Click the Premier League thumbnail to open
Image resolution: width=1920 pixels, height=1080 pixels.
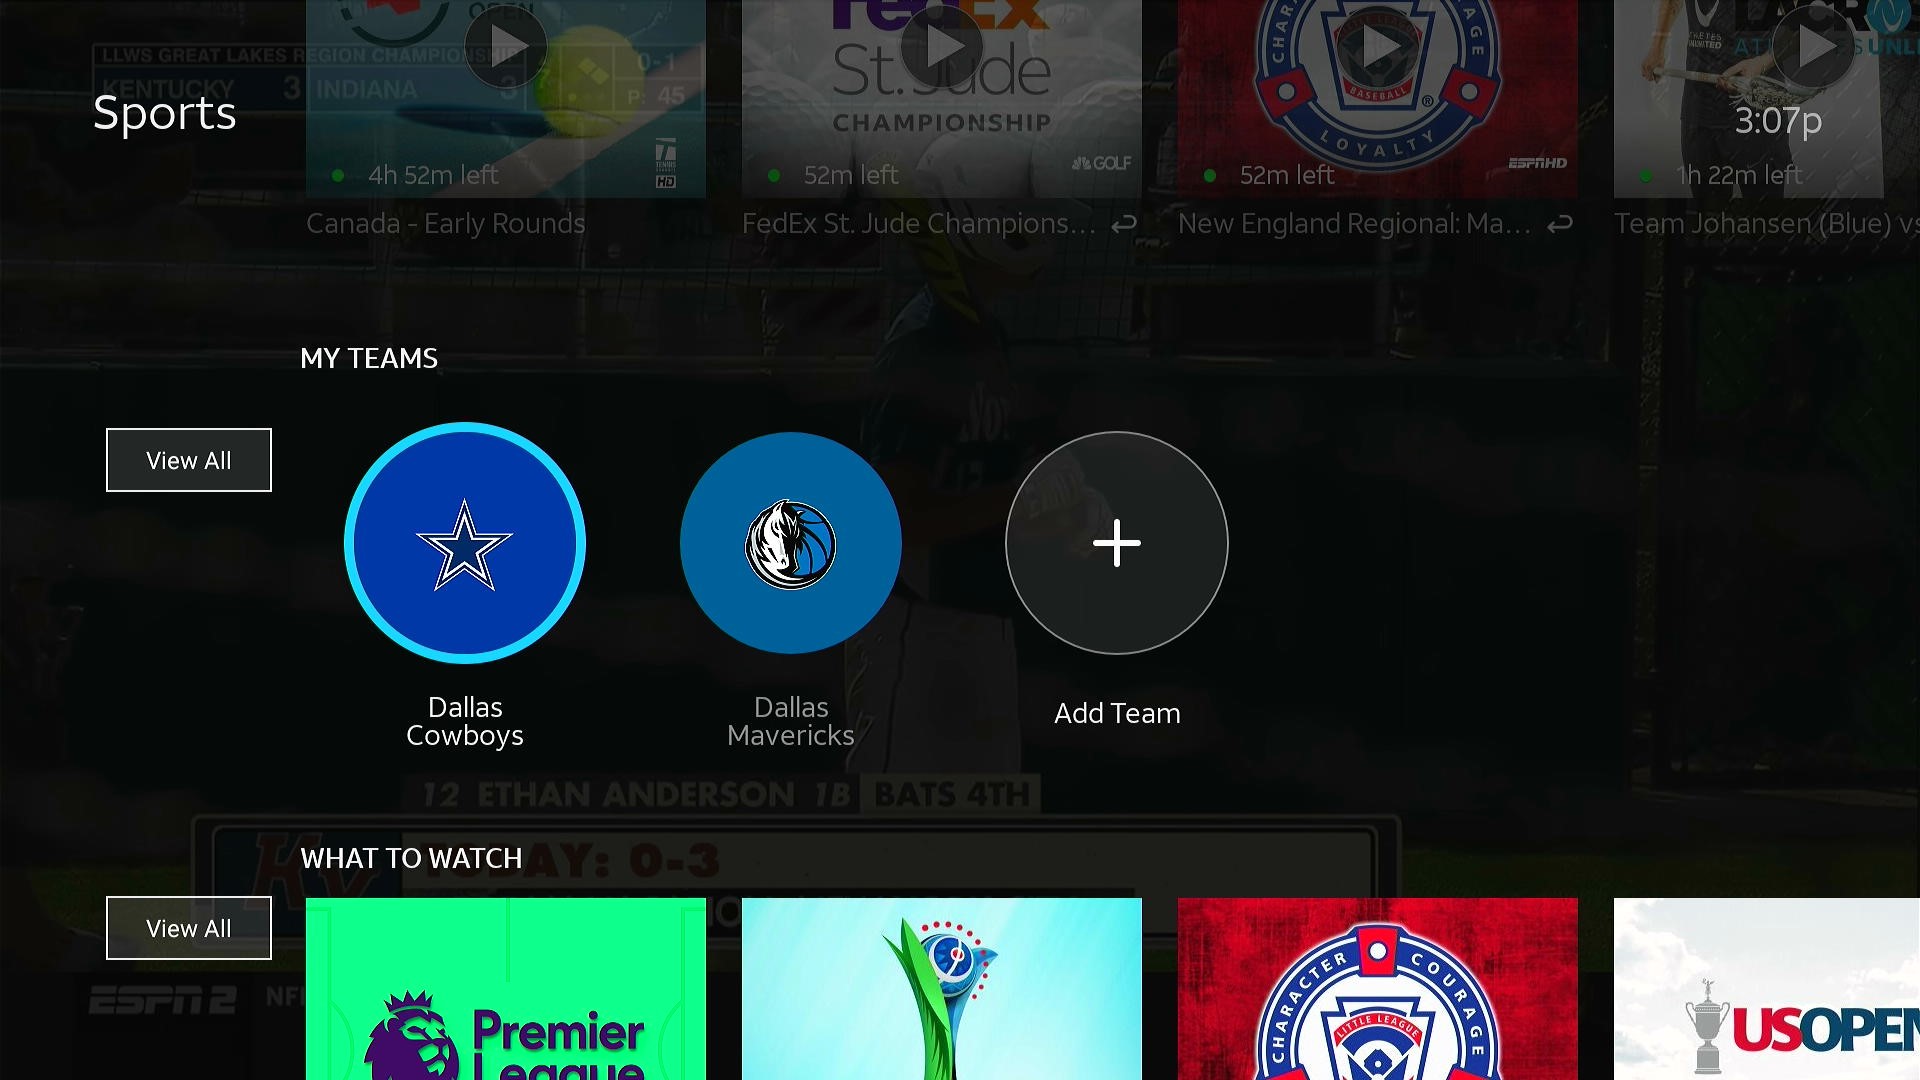pos(505,989)
